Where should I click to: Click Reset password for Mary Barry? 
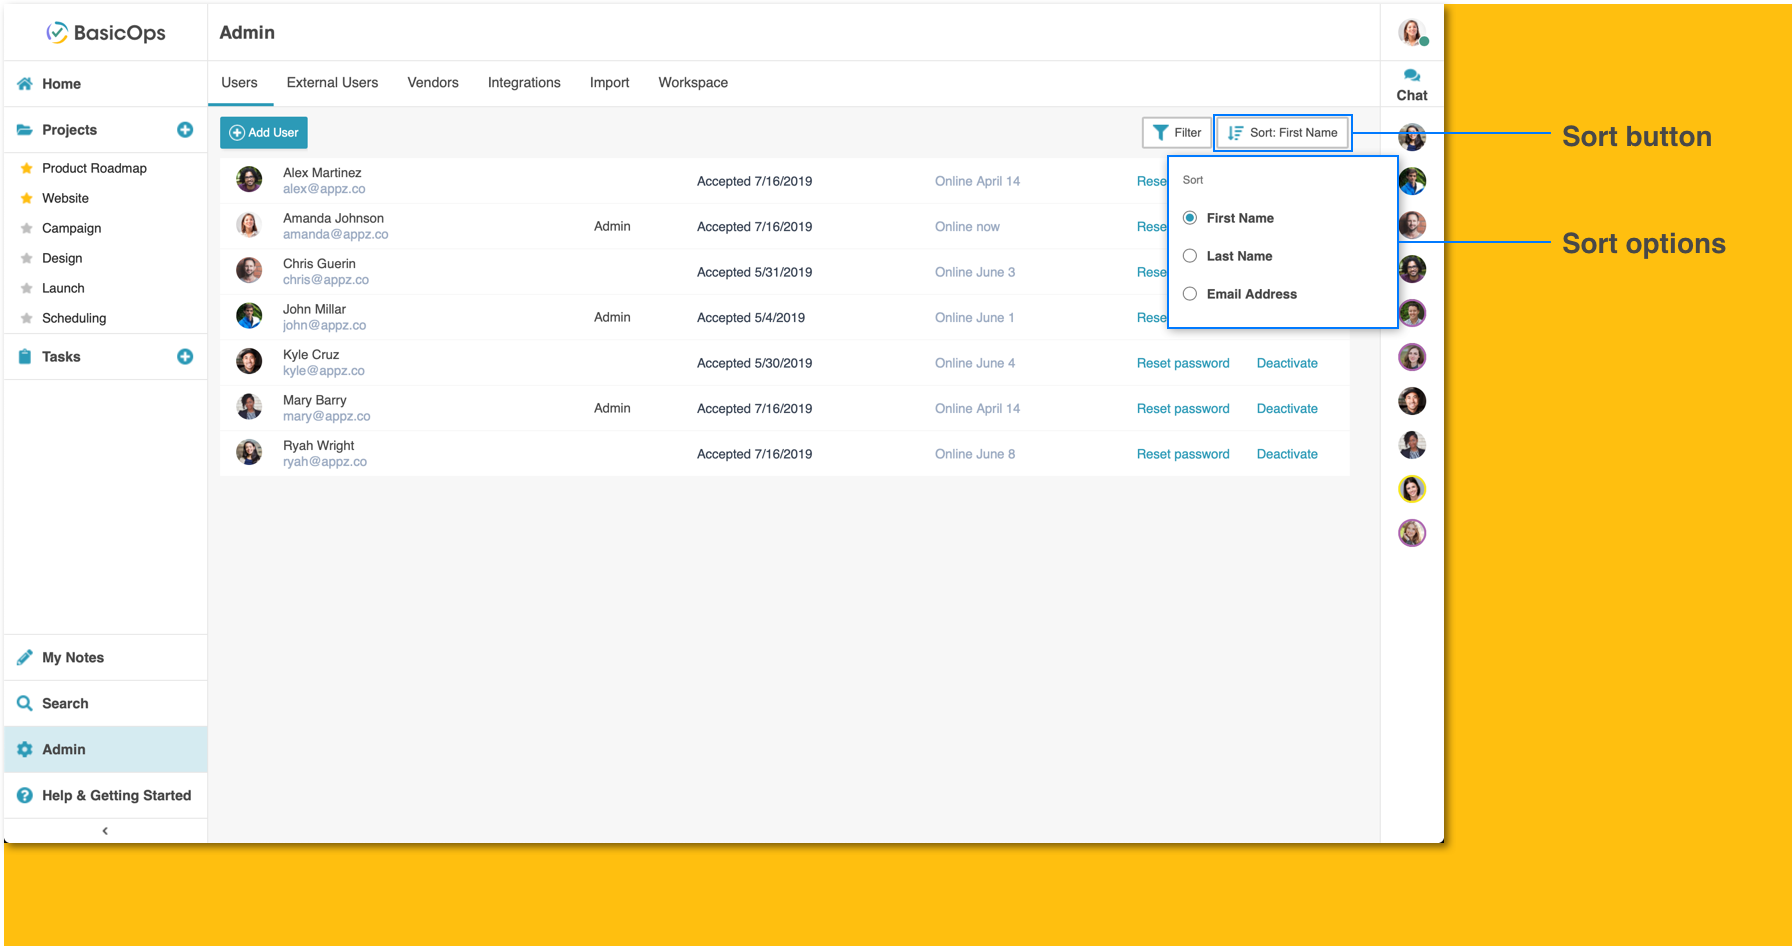[1183, 409]
